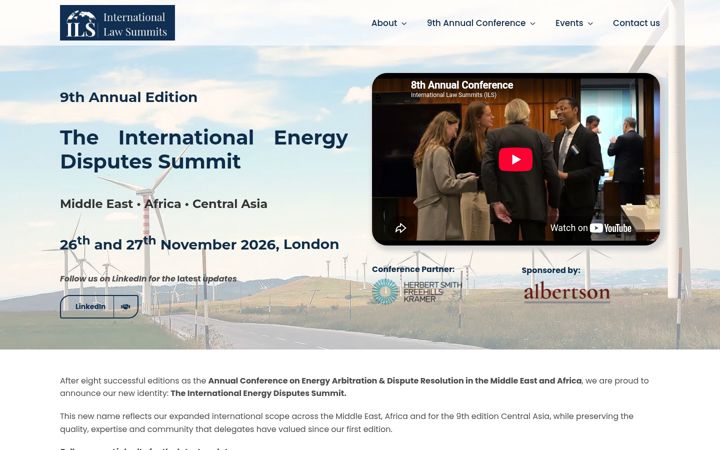Click Follow us on LinkedIn for latest updates

coord(148,279)
